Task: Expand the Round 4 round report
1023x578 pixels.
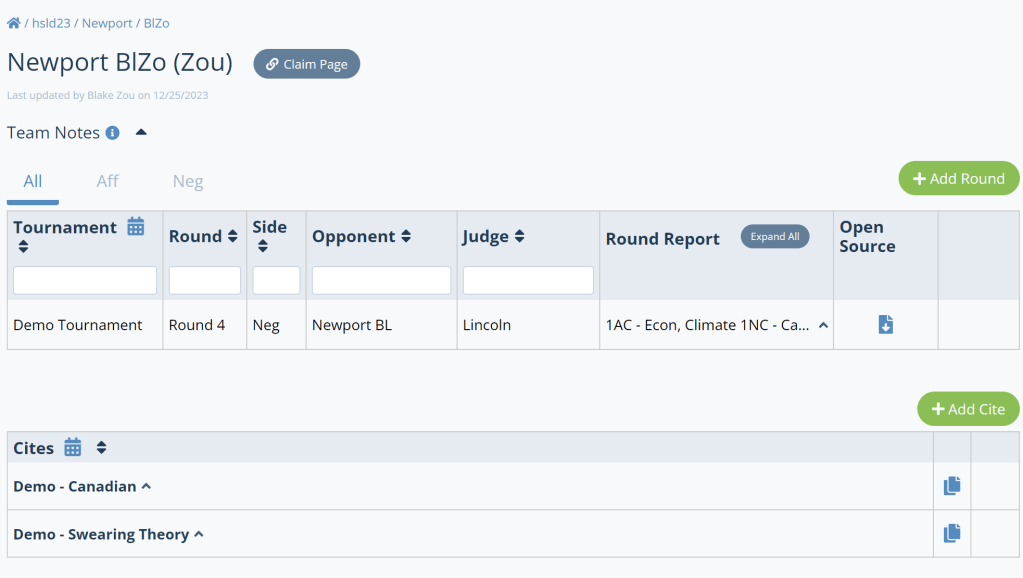Action: pyautogui.click(x=823, y=325)
